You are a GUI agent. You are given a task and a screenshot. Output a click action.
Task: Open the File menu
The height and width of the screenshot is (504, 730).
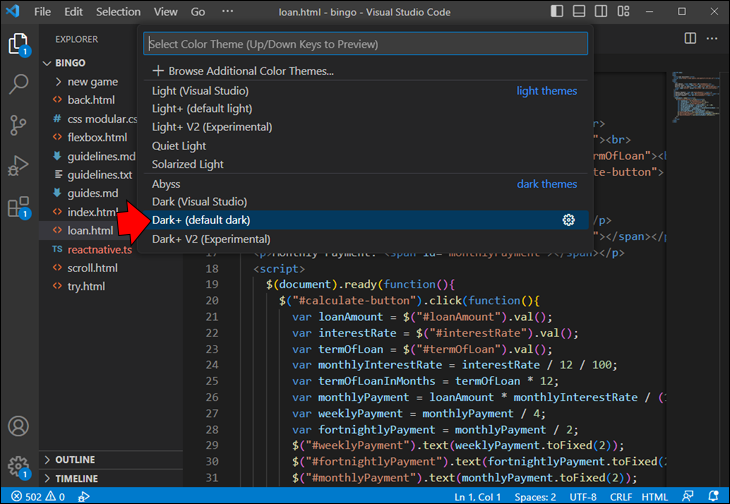coord(42,12)
